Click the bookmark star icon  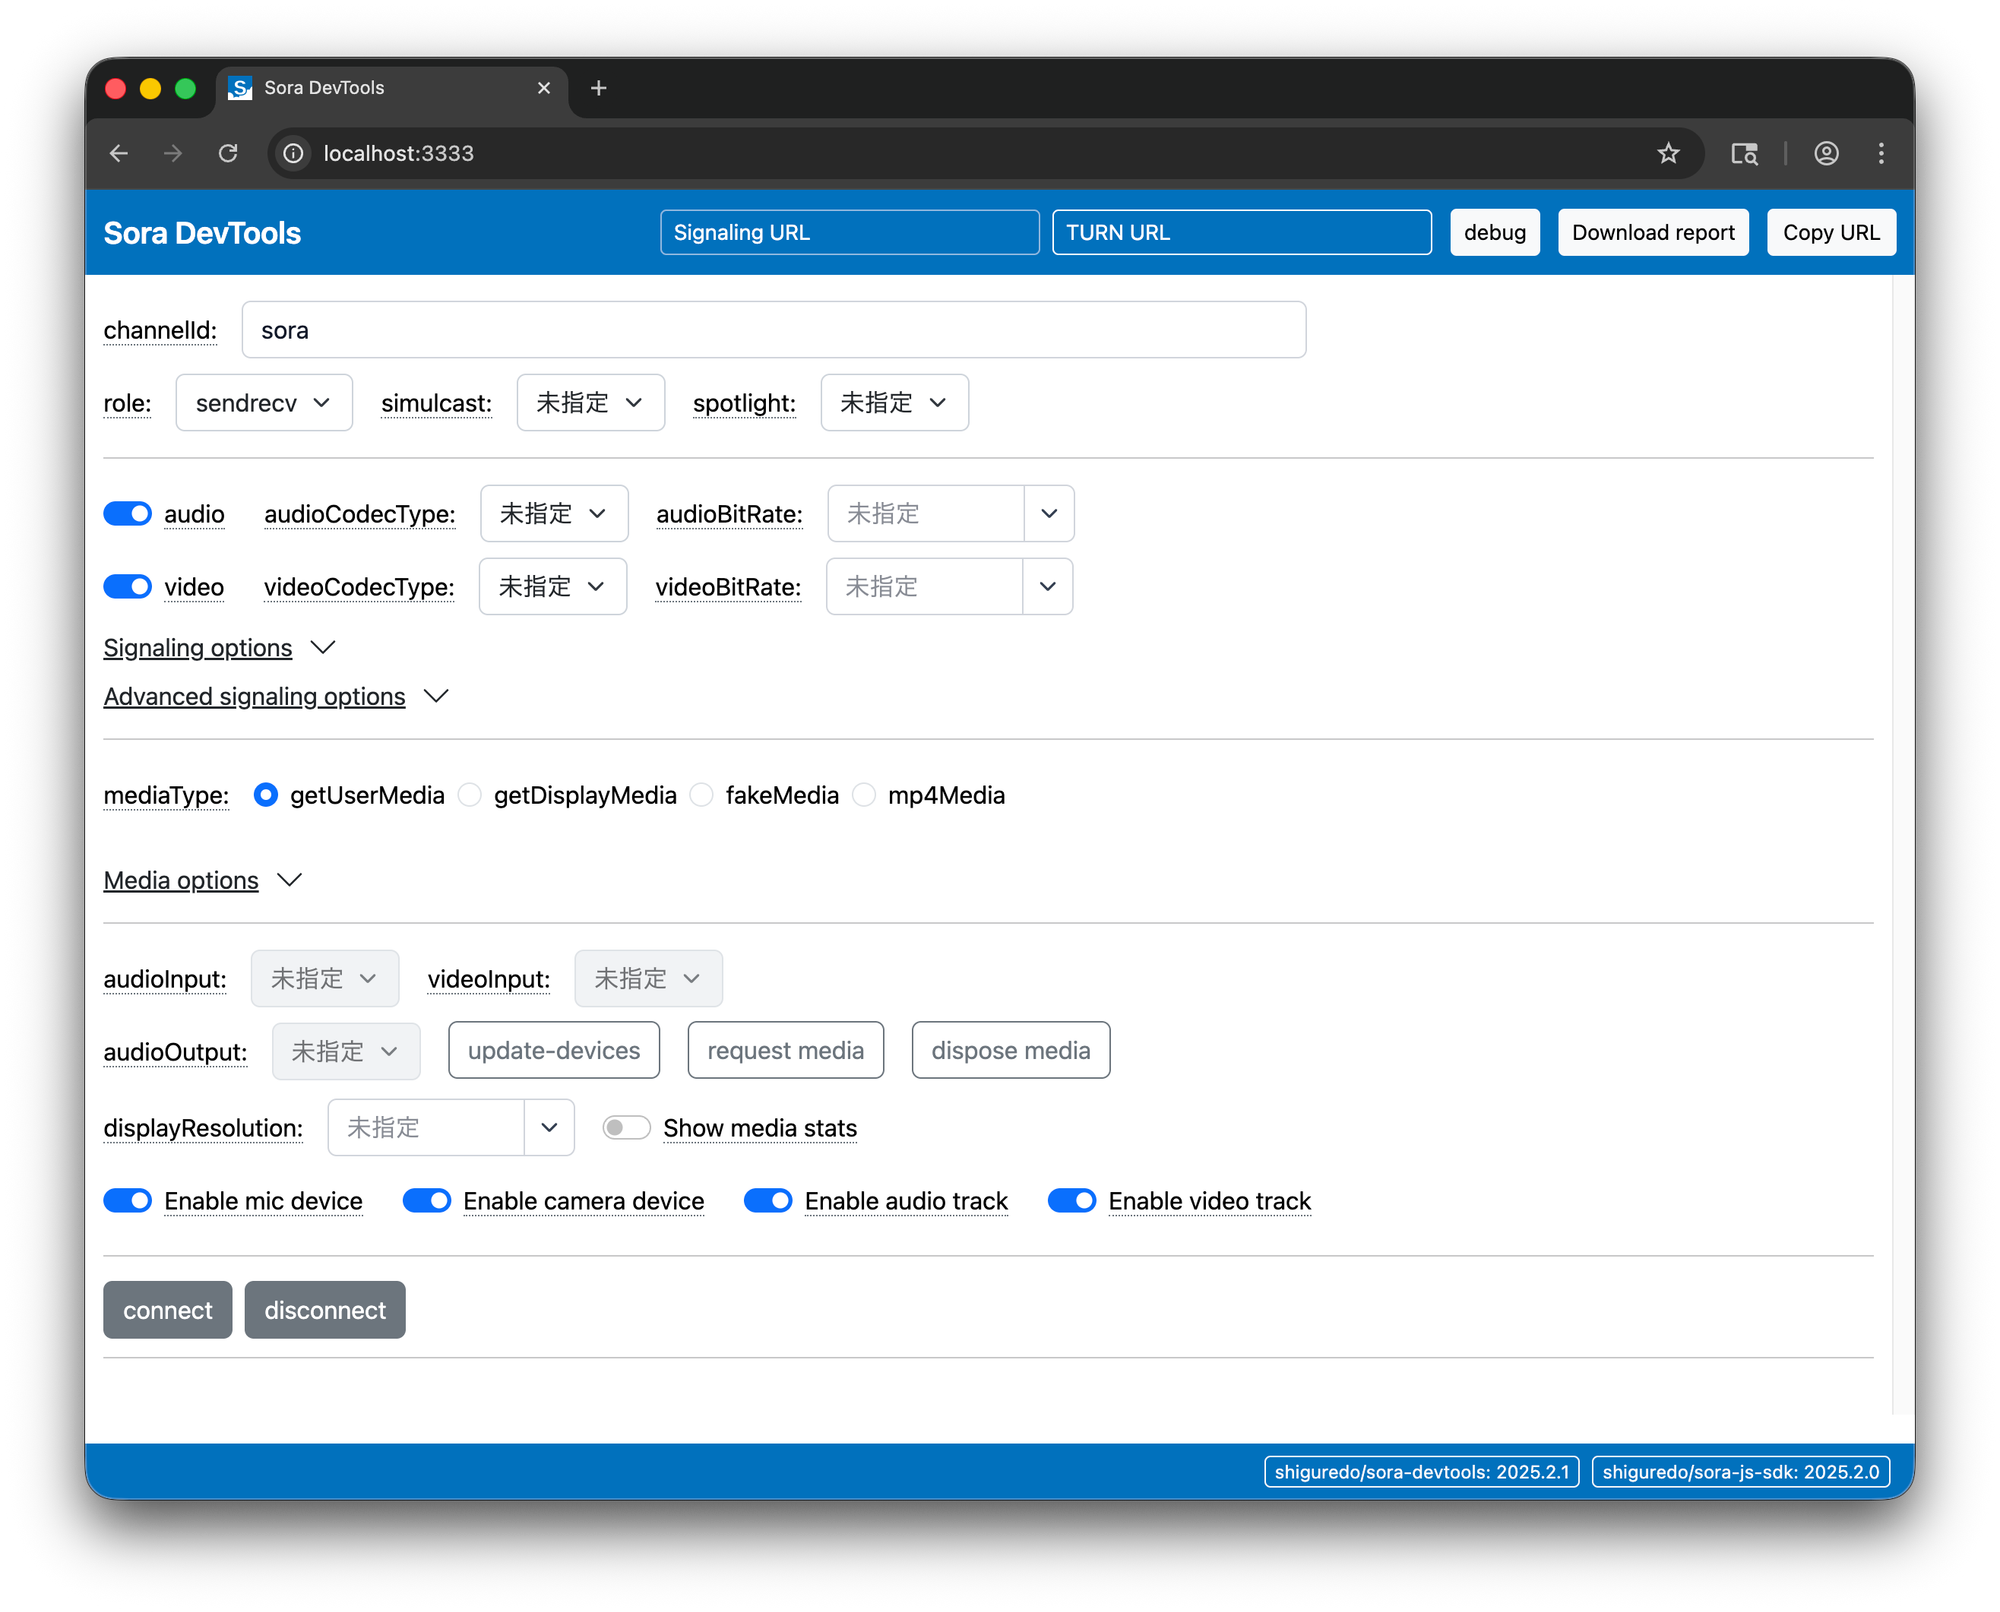[1668, 153]
